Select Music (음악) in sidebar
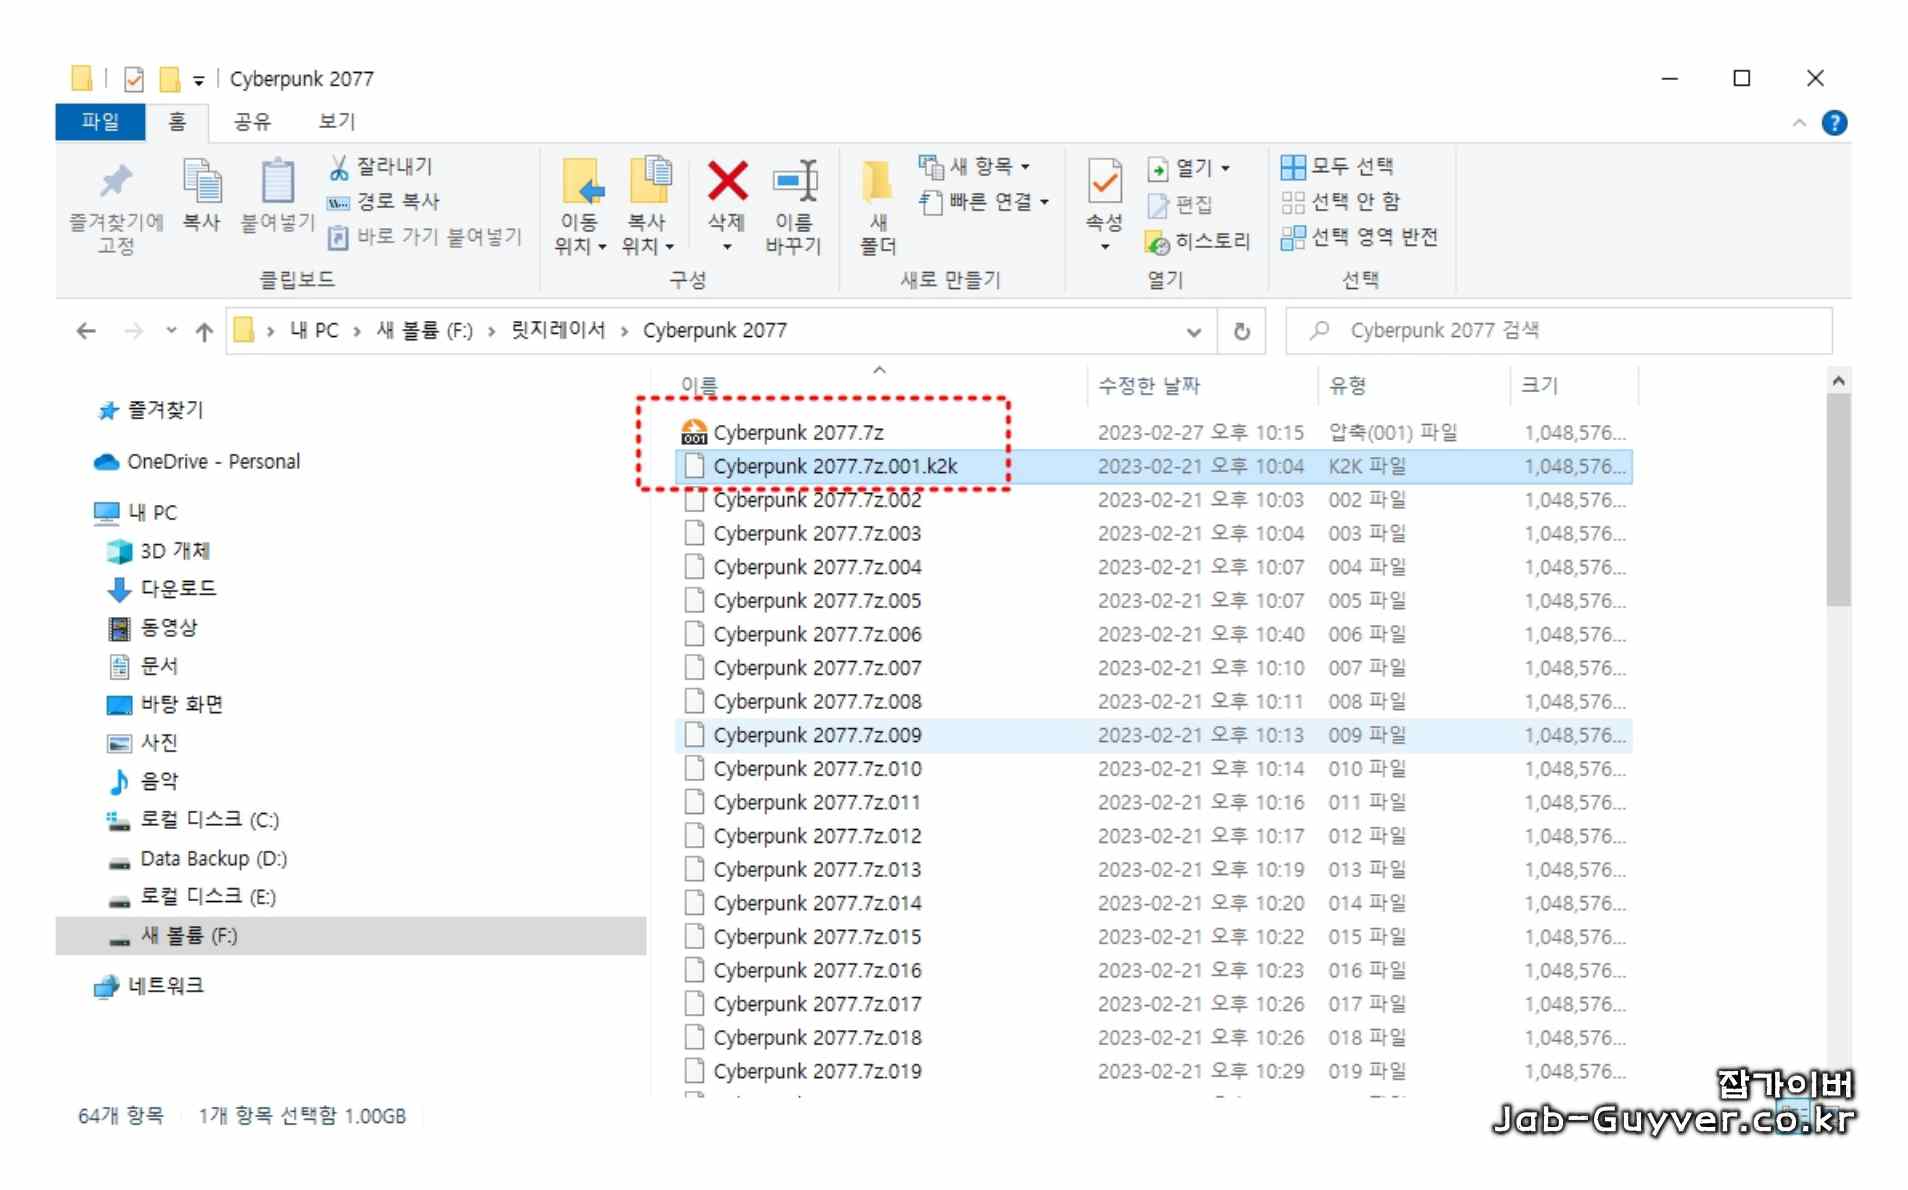1908x1190 pixels. click(x=143, y=781)
